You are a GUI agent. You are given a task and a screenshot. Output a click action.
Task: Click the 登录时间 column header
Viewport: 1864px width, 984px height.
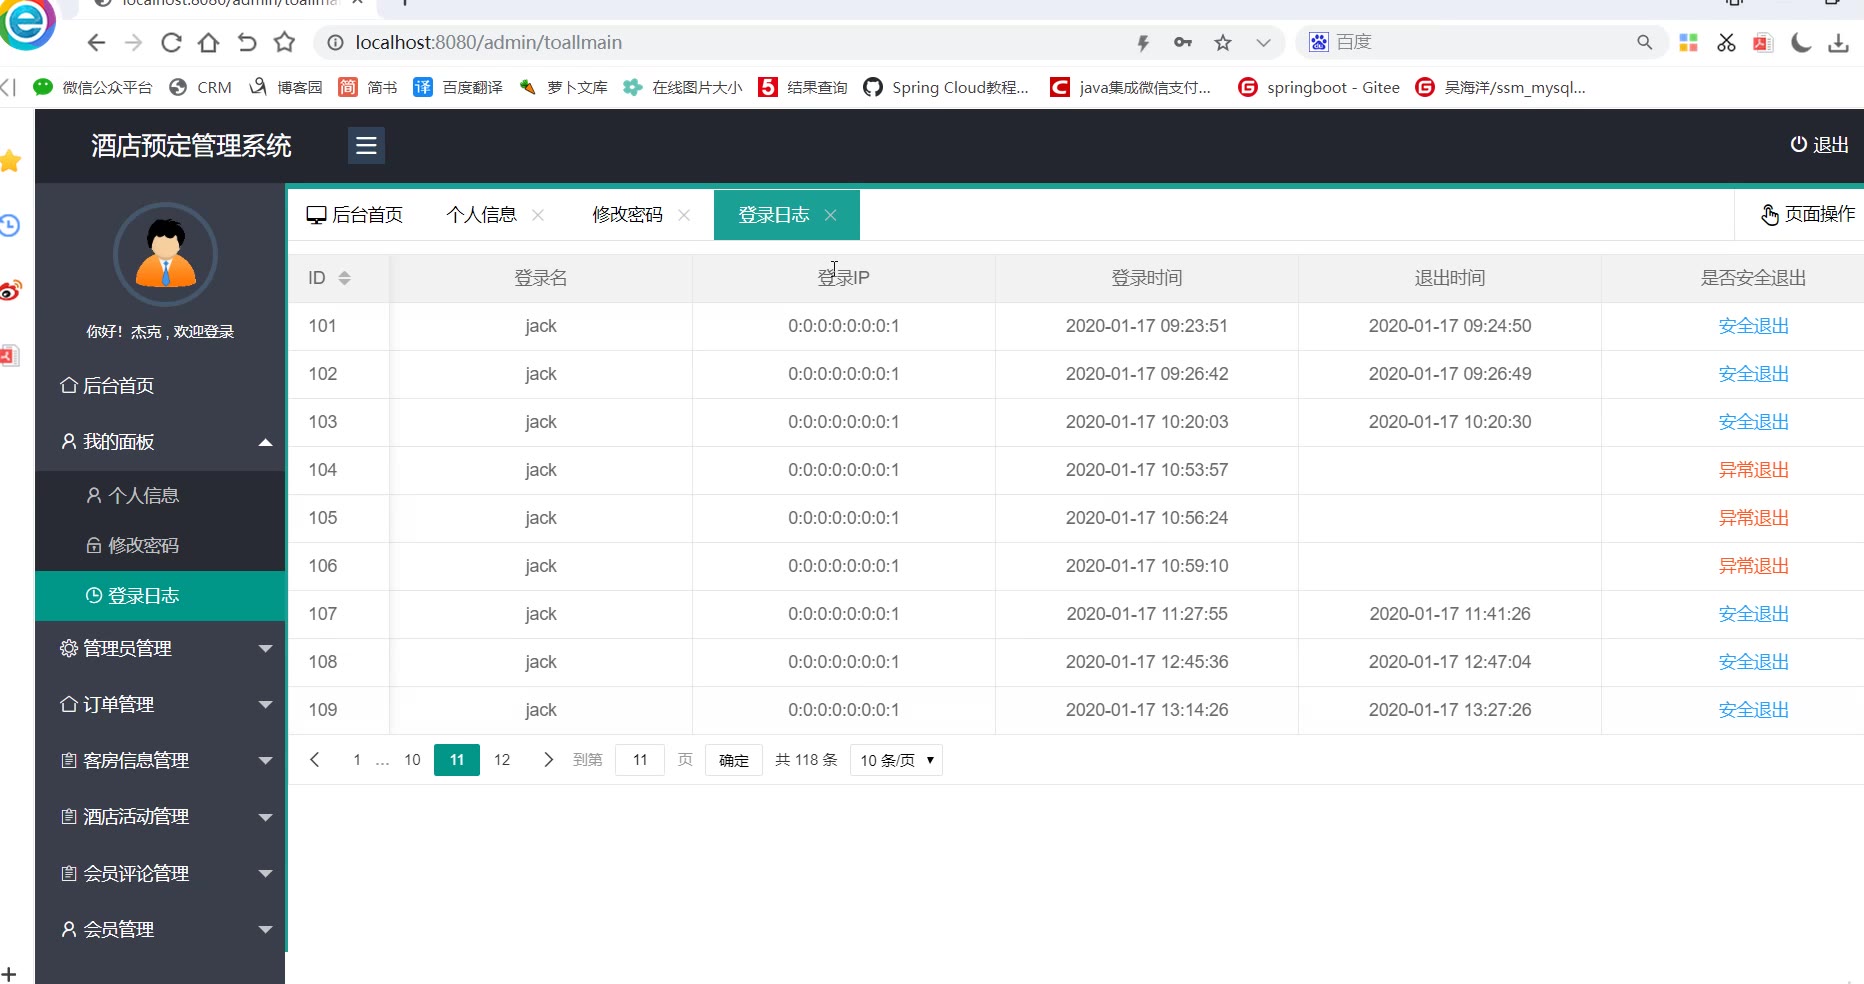tap(1147, 278)
